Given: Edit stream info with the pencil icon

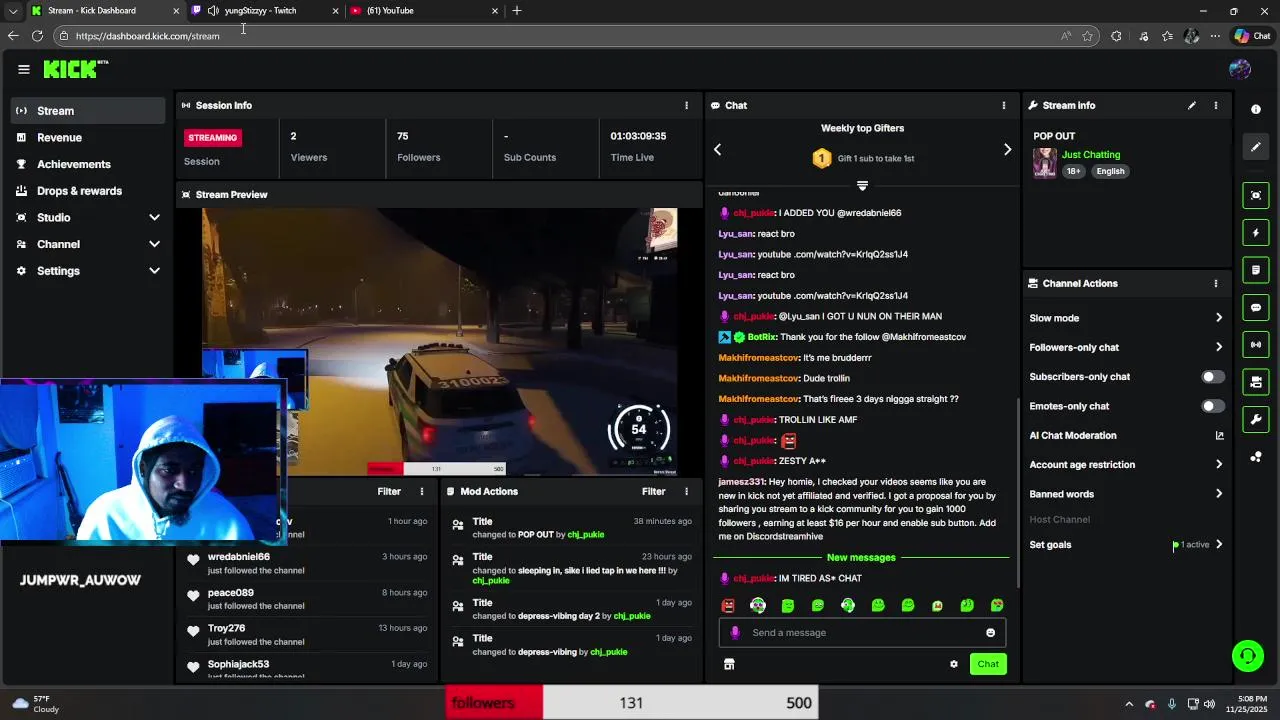Looking at the screenshot, I should [1192, 105].
